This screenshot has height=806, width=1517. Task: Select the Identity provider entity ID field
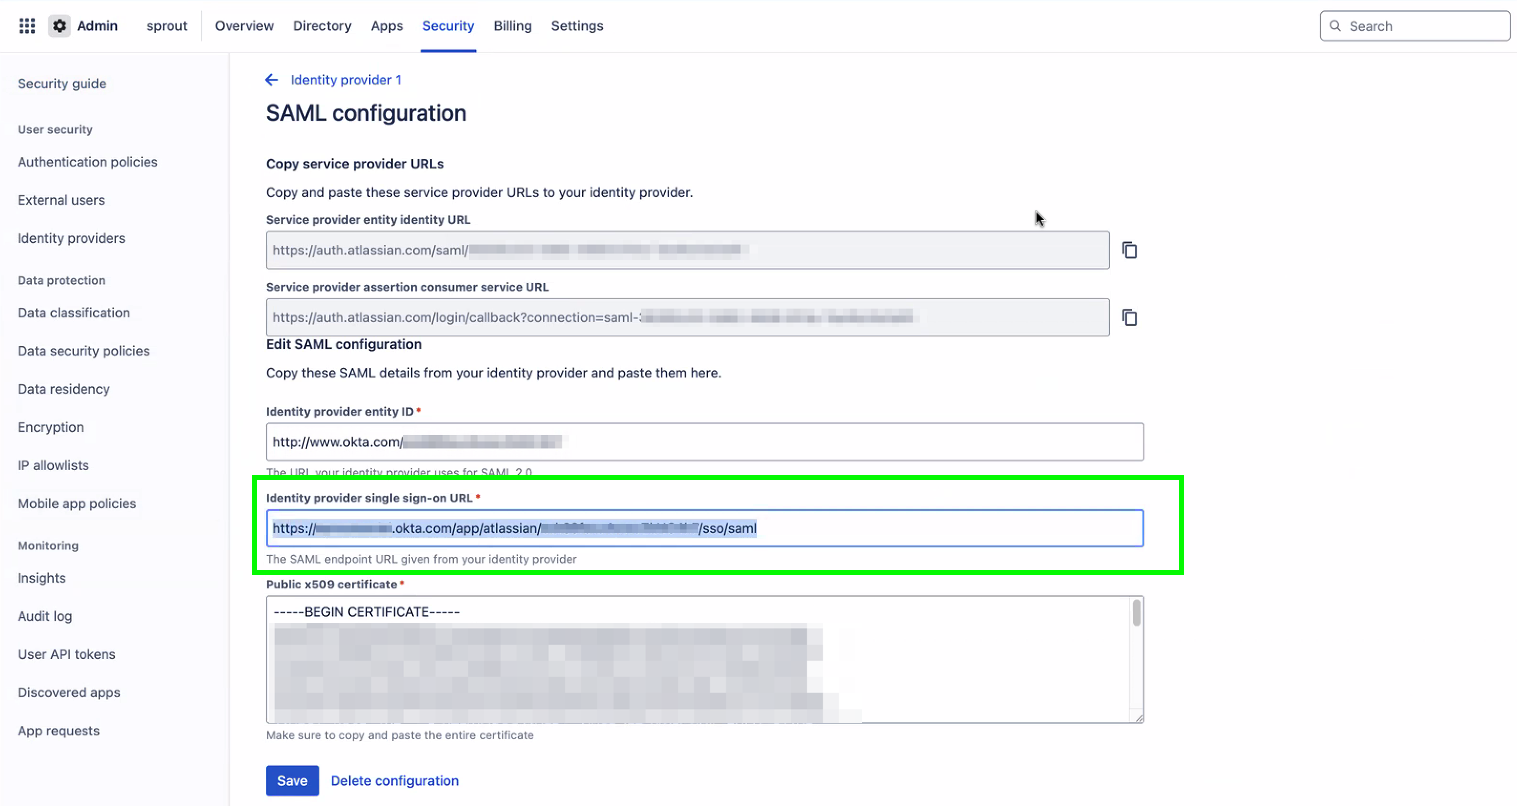(705, 441)
